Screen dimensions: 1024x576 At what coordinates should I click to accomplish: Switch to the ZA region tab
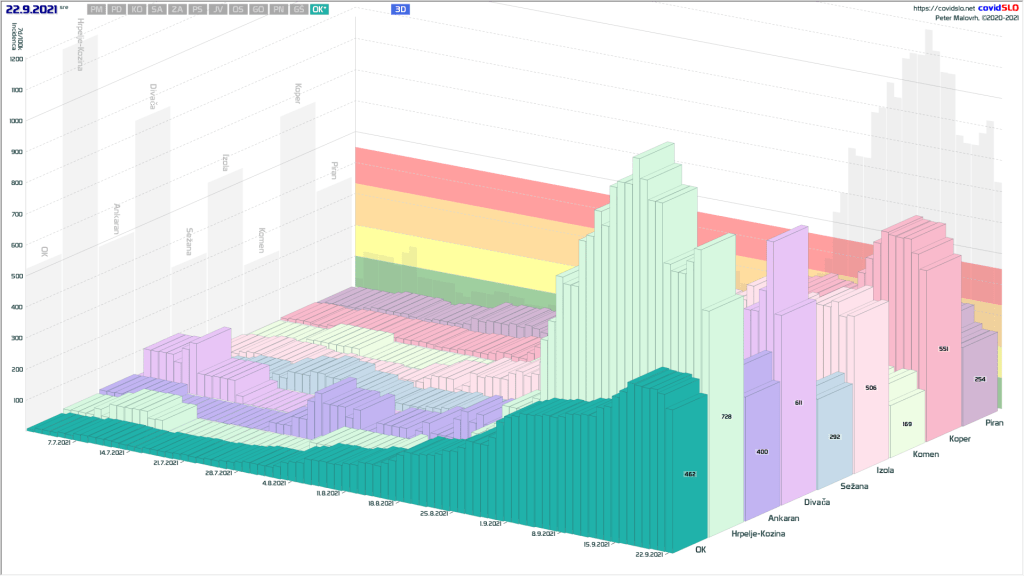177,9
